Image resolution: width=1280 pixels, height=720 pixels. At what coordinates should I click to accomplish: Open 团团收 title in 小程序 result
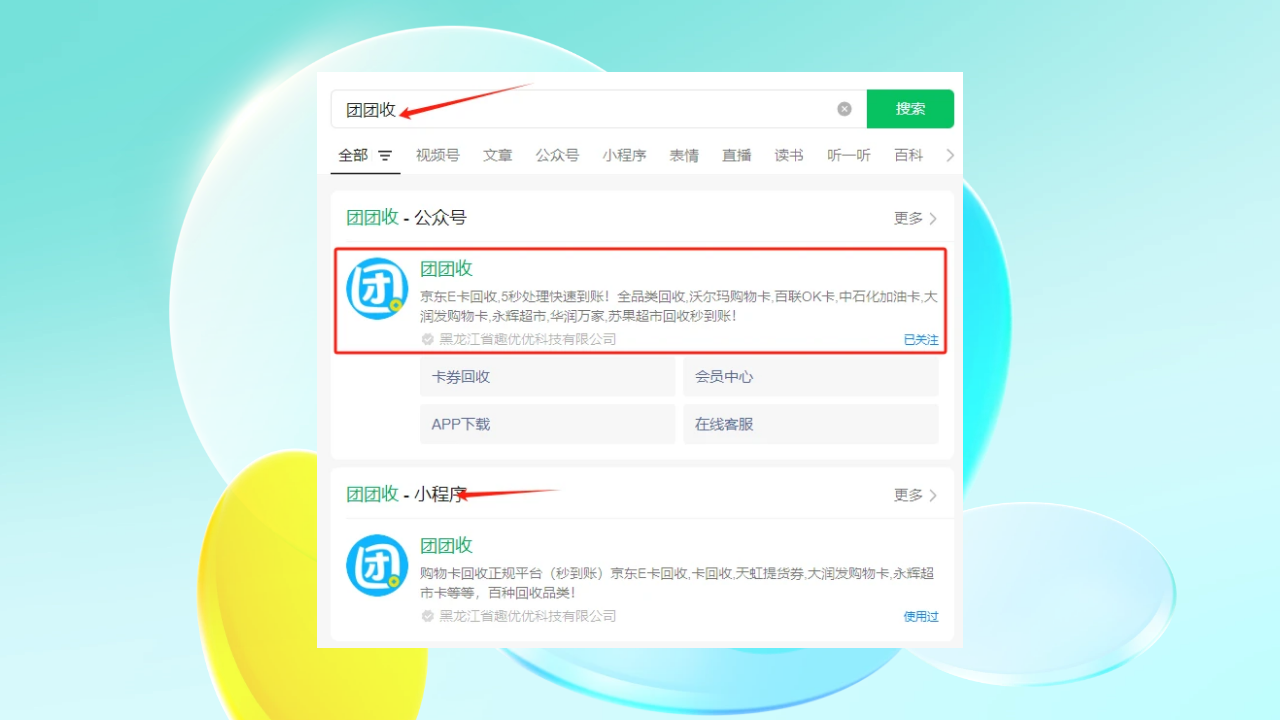(x=446, y=545)
